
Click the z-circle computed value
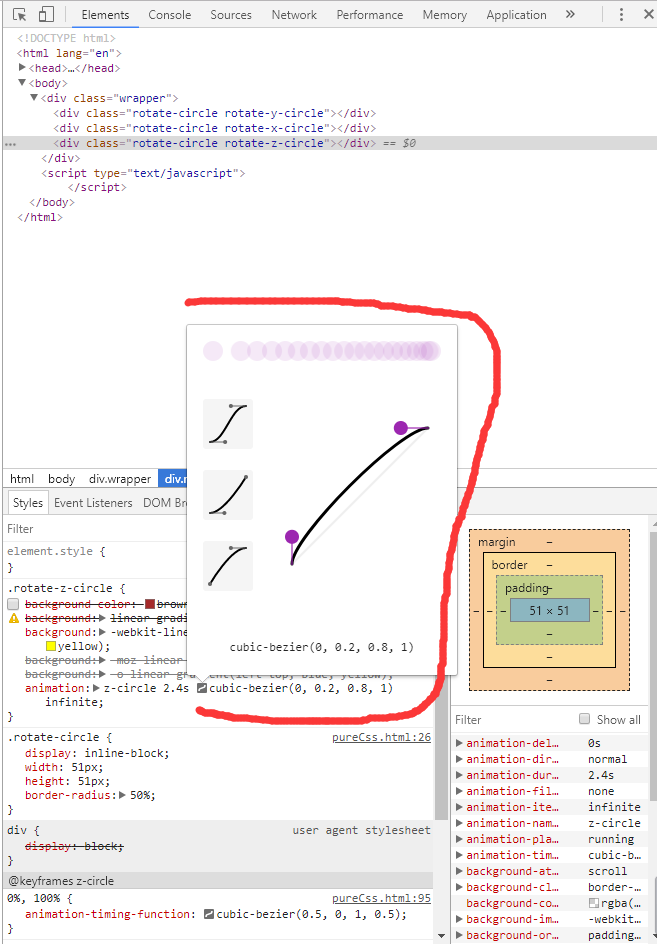[x=614, y=823]
